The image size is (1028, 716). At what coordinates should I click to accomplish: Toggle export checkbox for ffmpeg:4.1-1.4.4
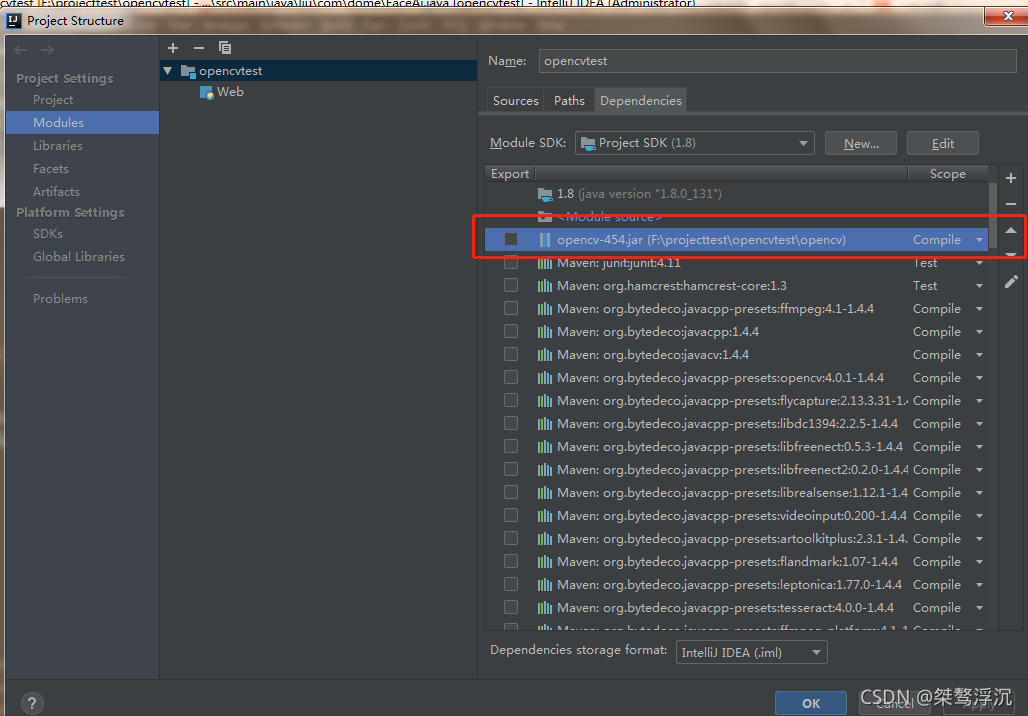(511, 308)
